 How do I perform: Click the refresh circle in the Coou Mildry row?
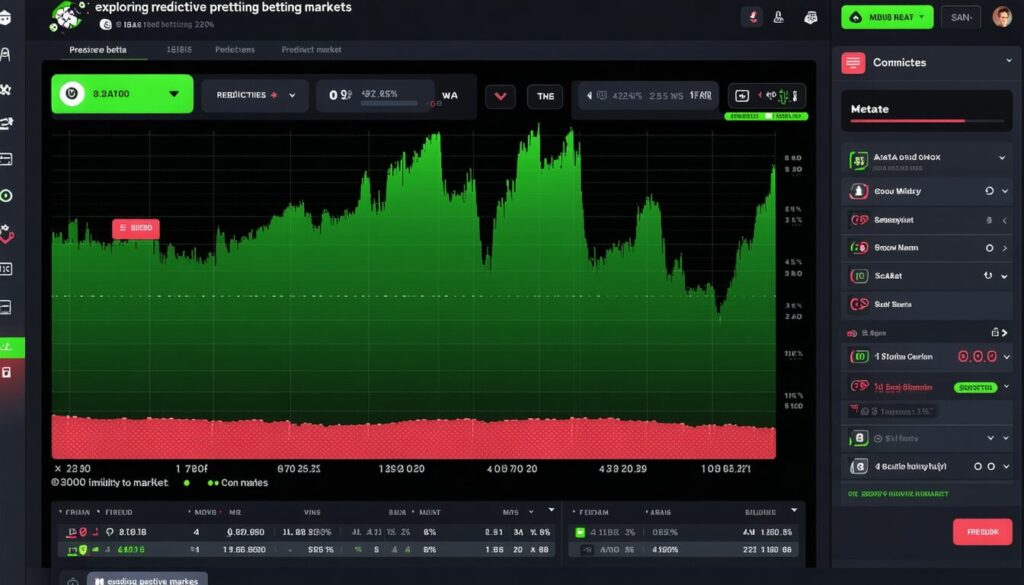[989, 191]
